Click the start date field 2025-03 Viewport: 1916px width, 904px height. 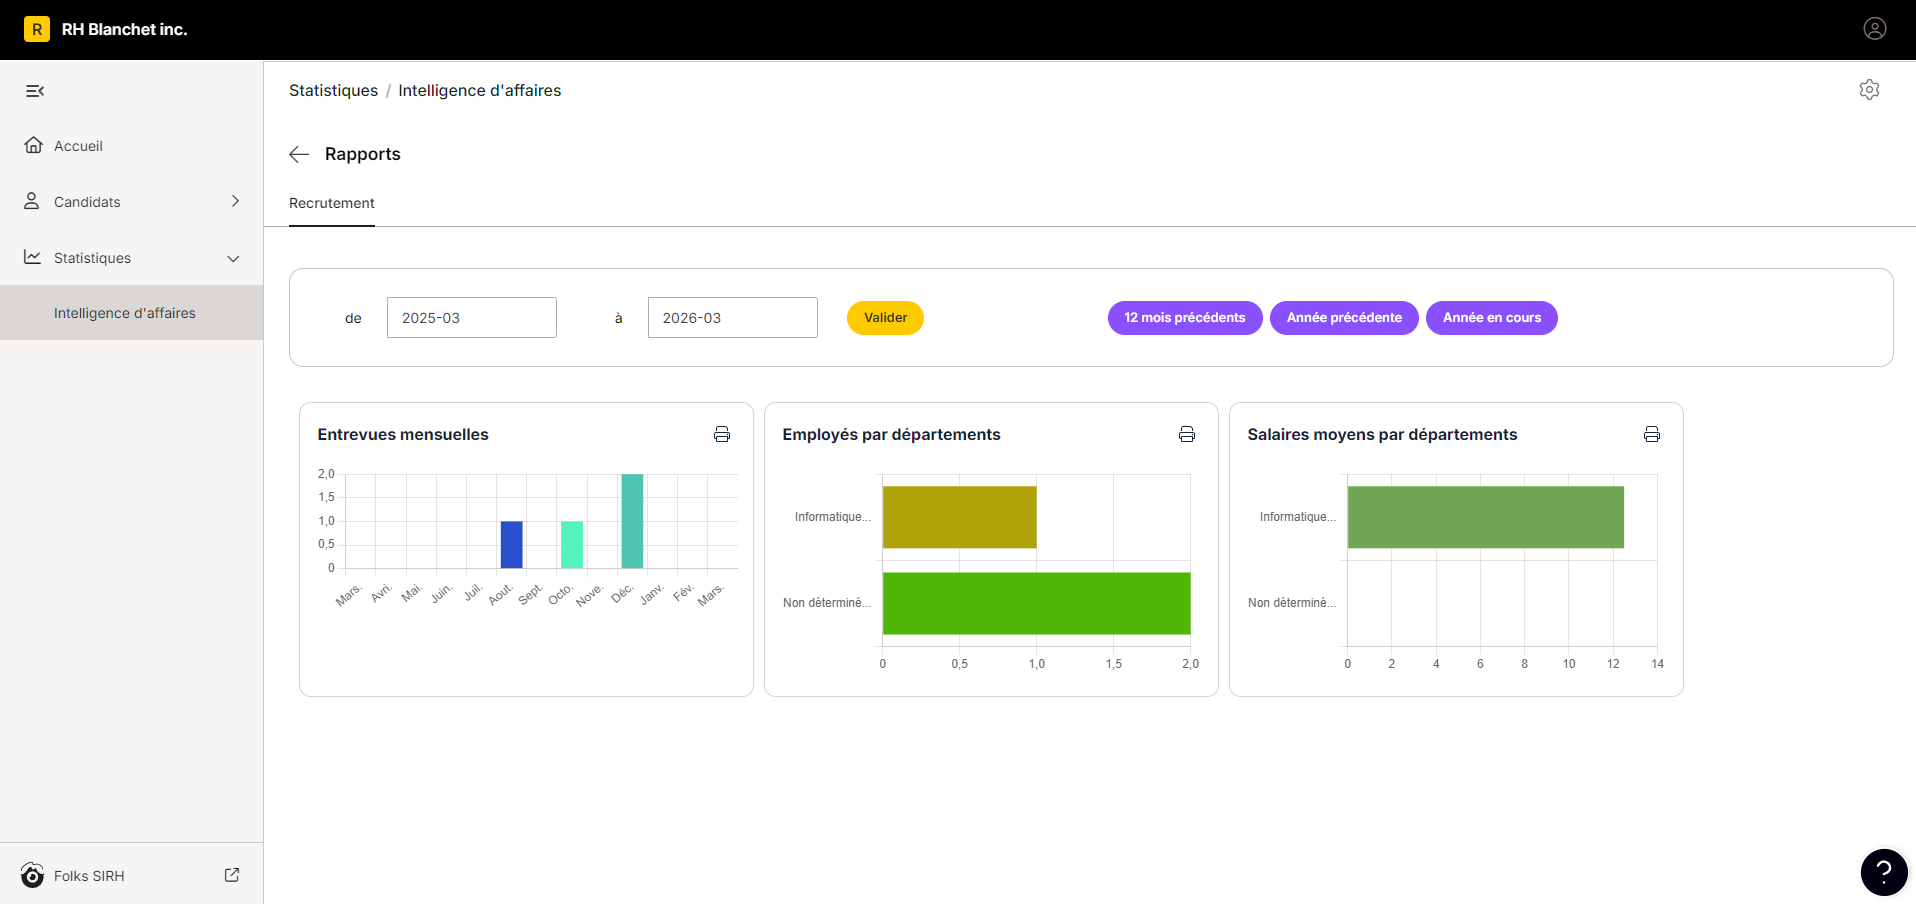[472, 318]
